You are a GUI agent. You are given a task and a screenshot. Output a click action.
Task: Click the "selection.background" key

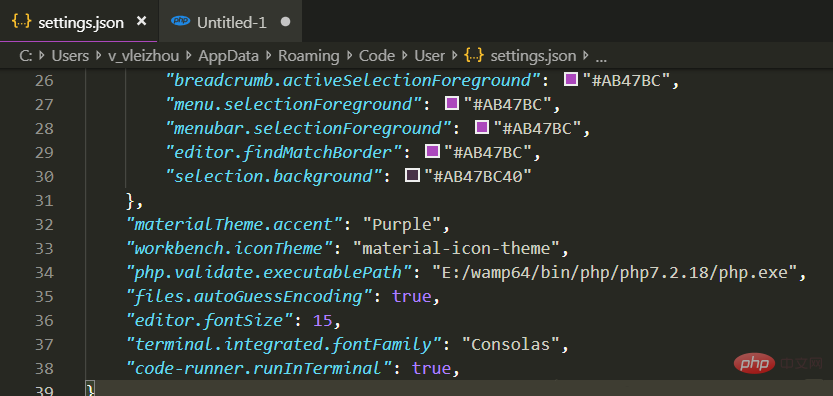click(x=275, y=176)
